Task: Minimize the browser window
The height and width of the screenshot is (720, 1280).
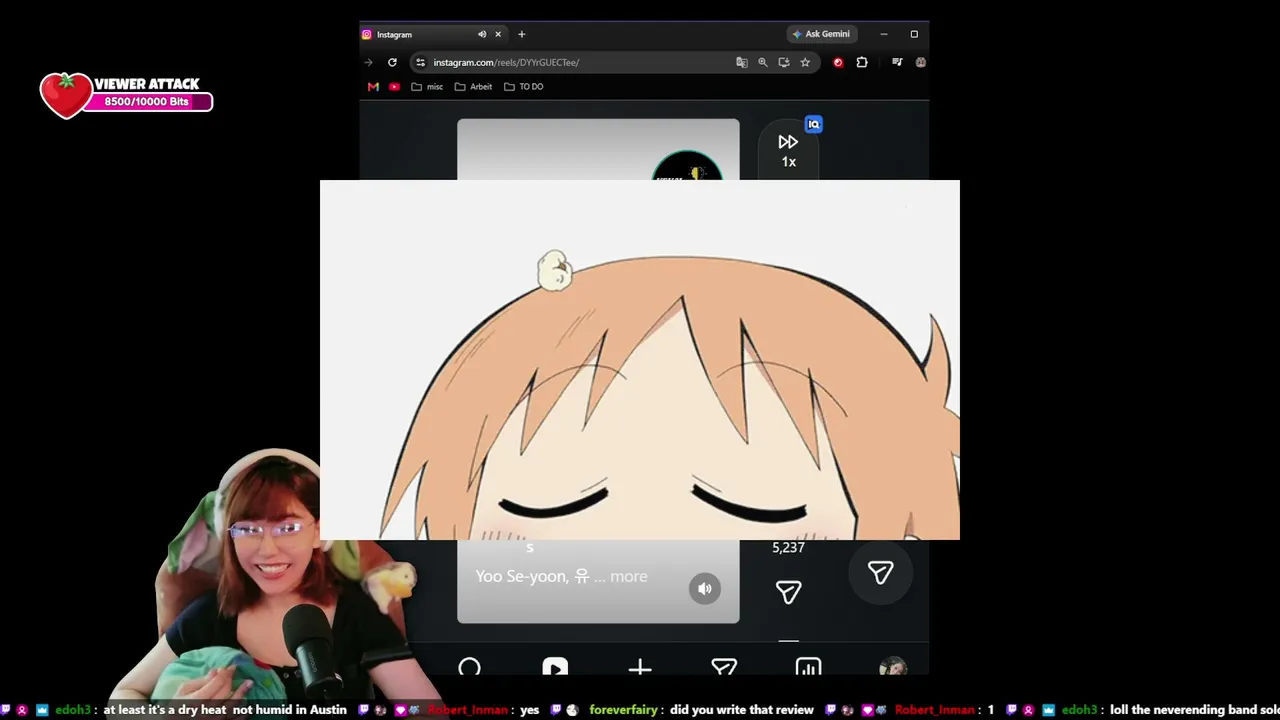Action: coord(884,34)
